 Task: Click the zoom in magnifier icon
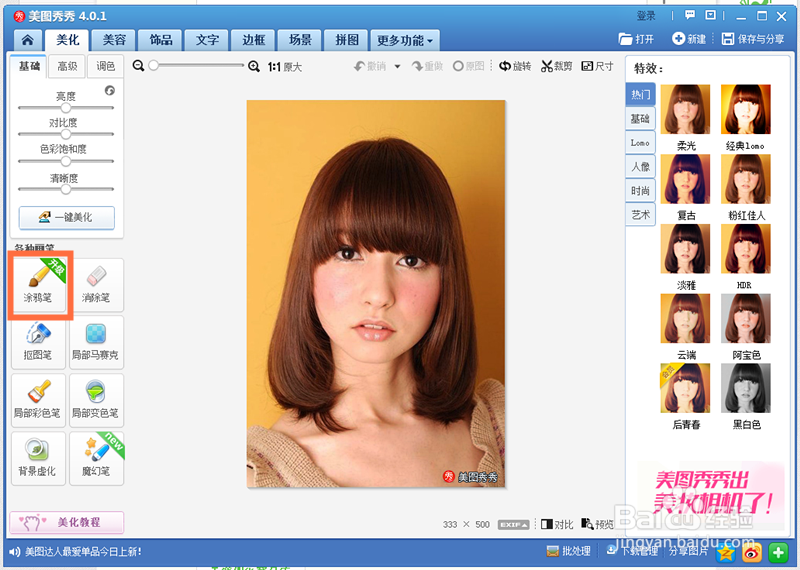[x=254, y=66]
